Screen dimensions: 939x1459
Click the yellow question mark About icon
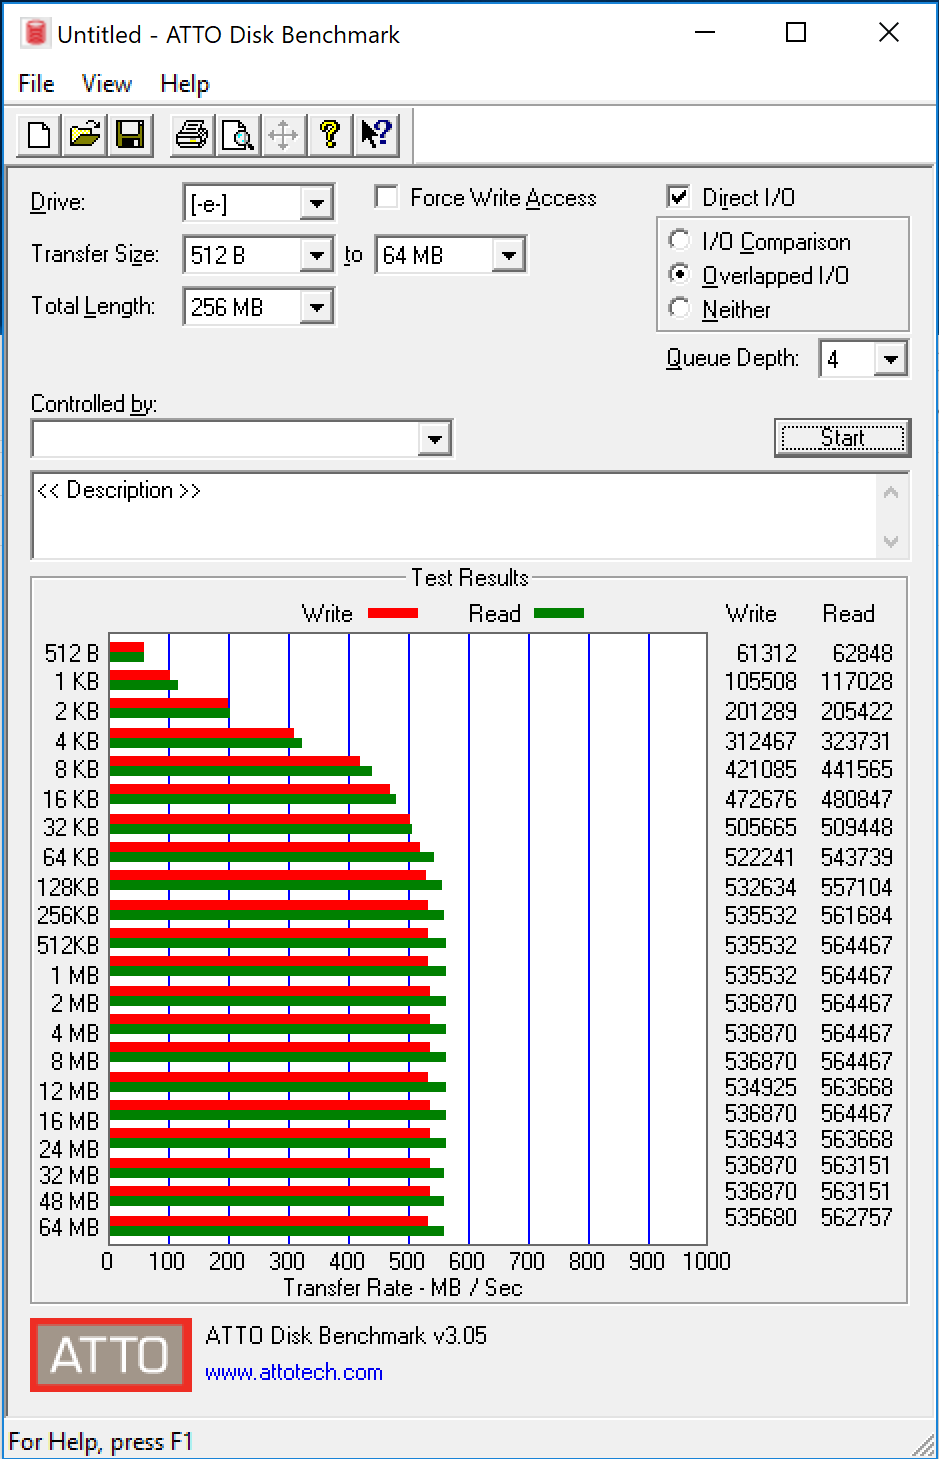330,134
